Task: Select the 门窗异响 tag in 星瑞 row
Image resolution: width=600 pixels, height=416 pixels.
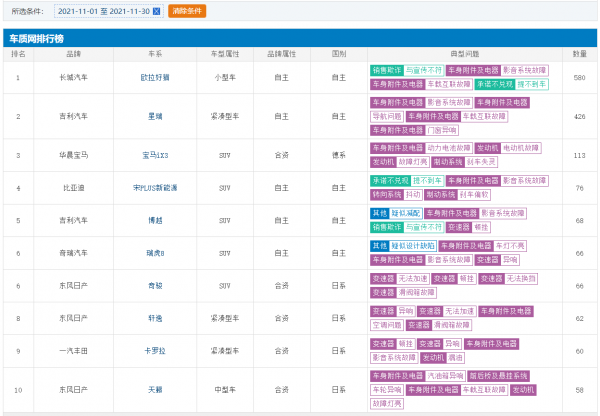Action: (x=441, y=130)
